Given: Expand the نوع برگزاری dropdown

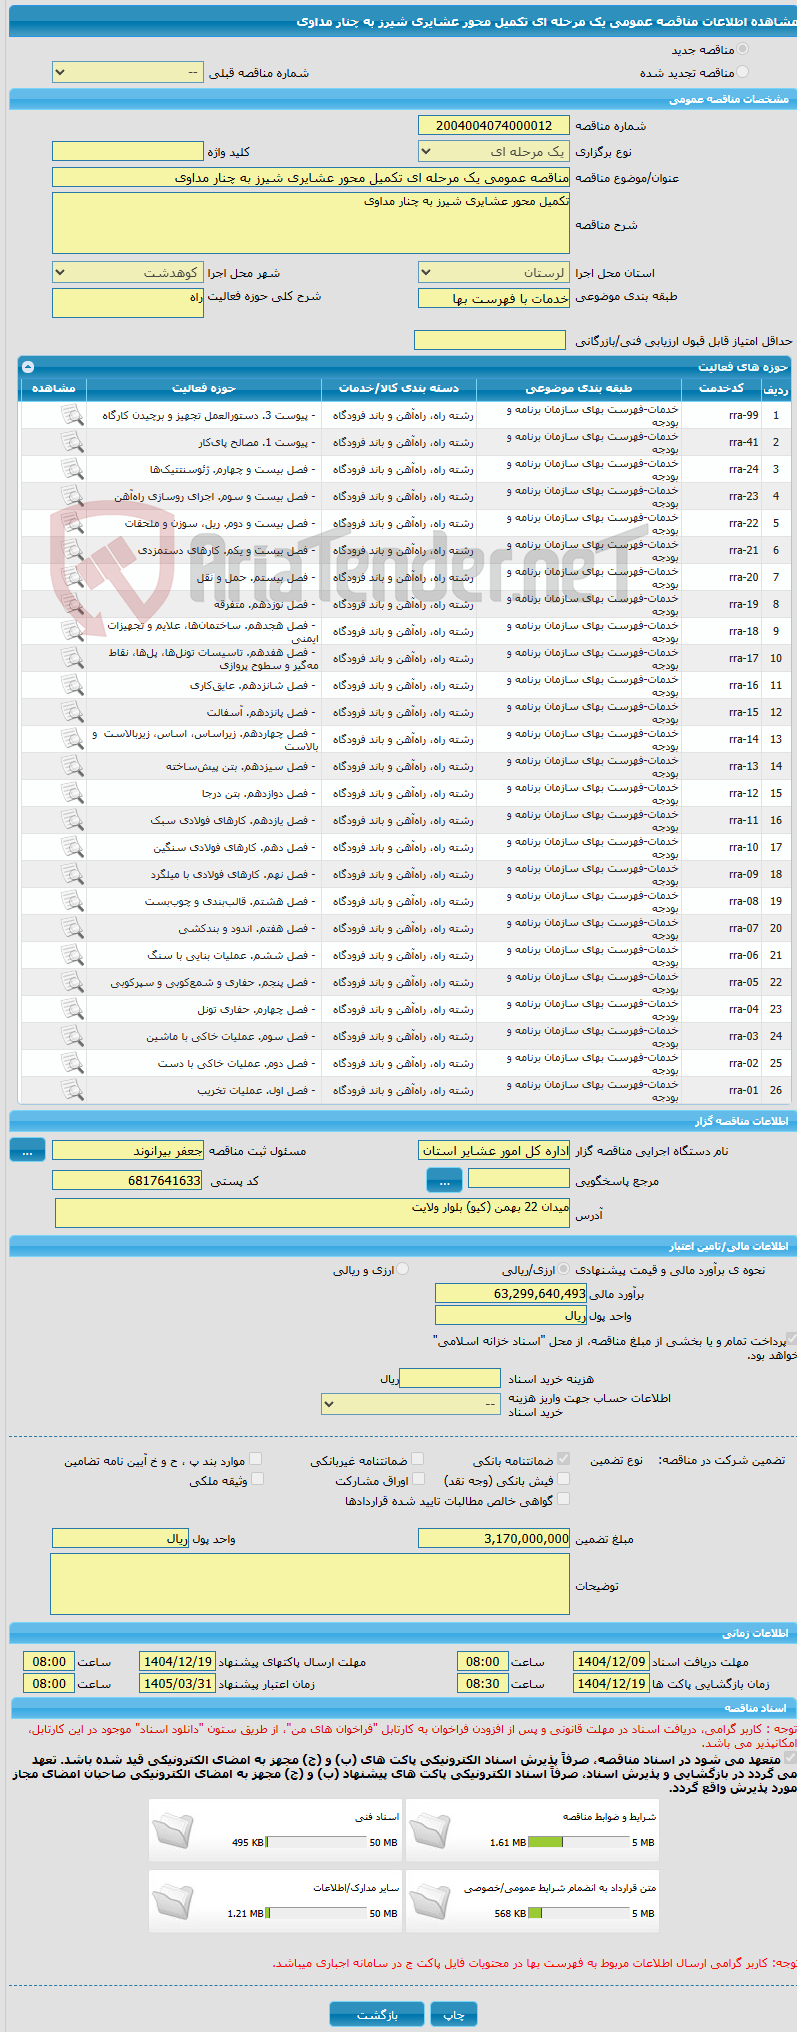Looking at the screenshot, I should 494,152.
